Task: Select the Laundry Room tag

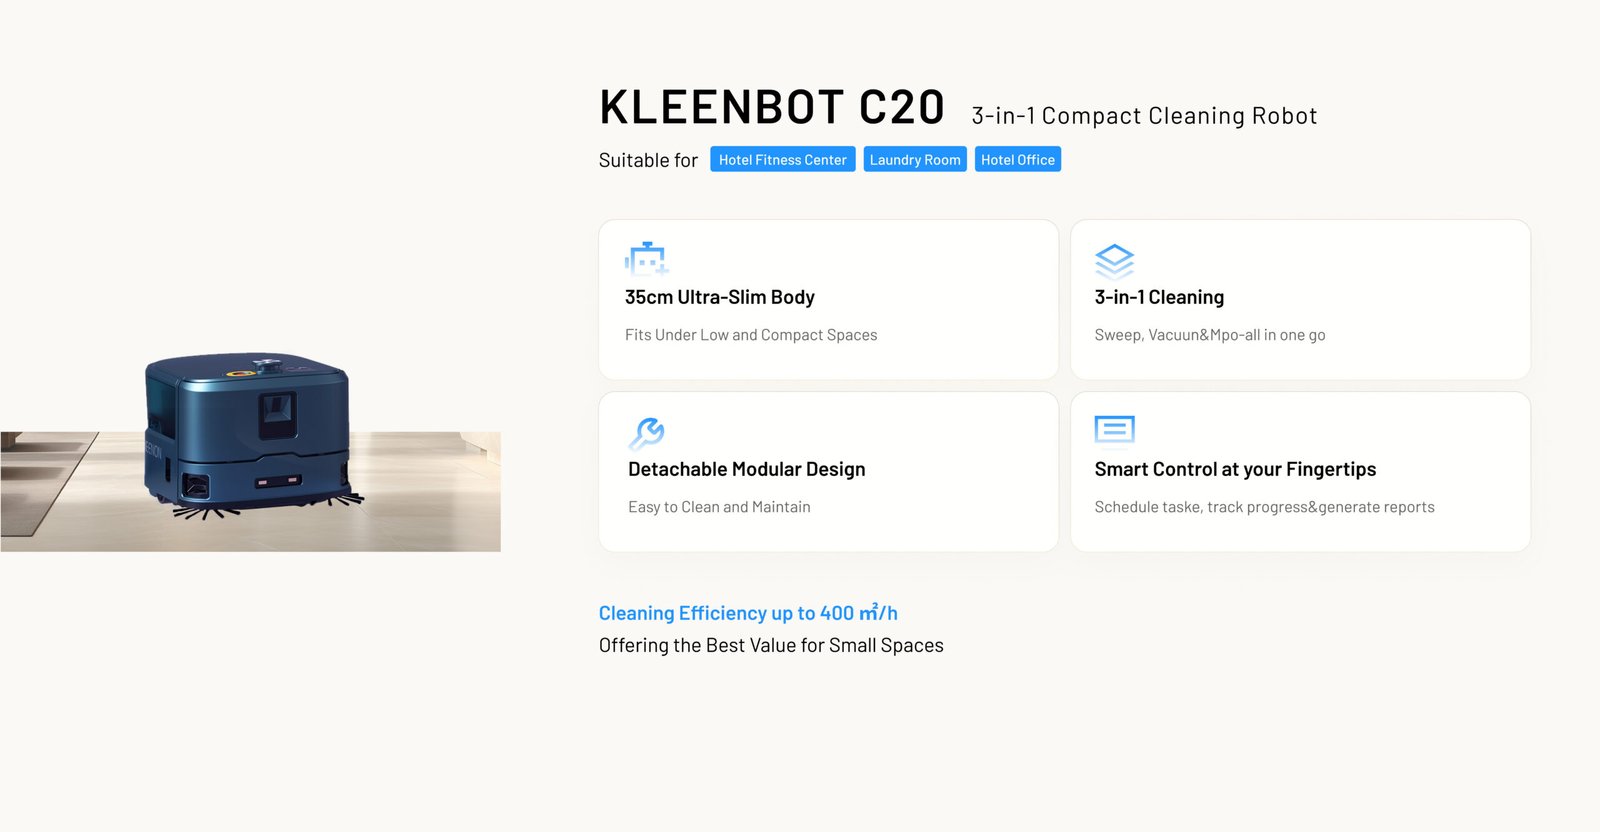Action: (914, 160)
